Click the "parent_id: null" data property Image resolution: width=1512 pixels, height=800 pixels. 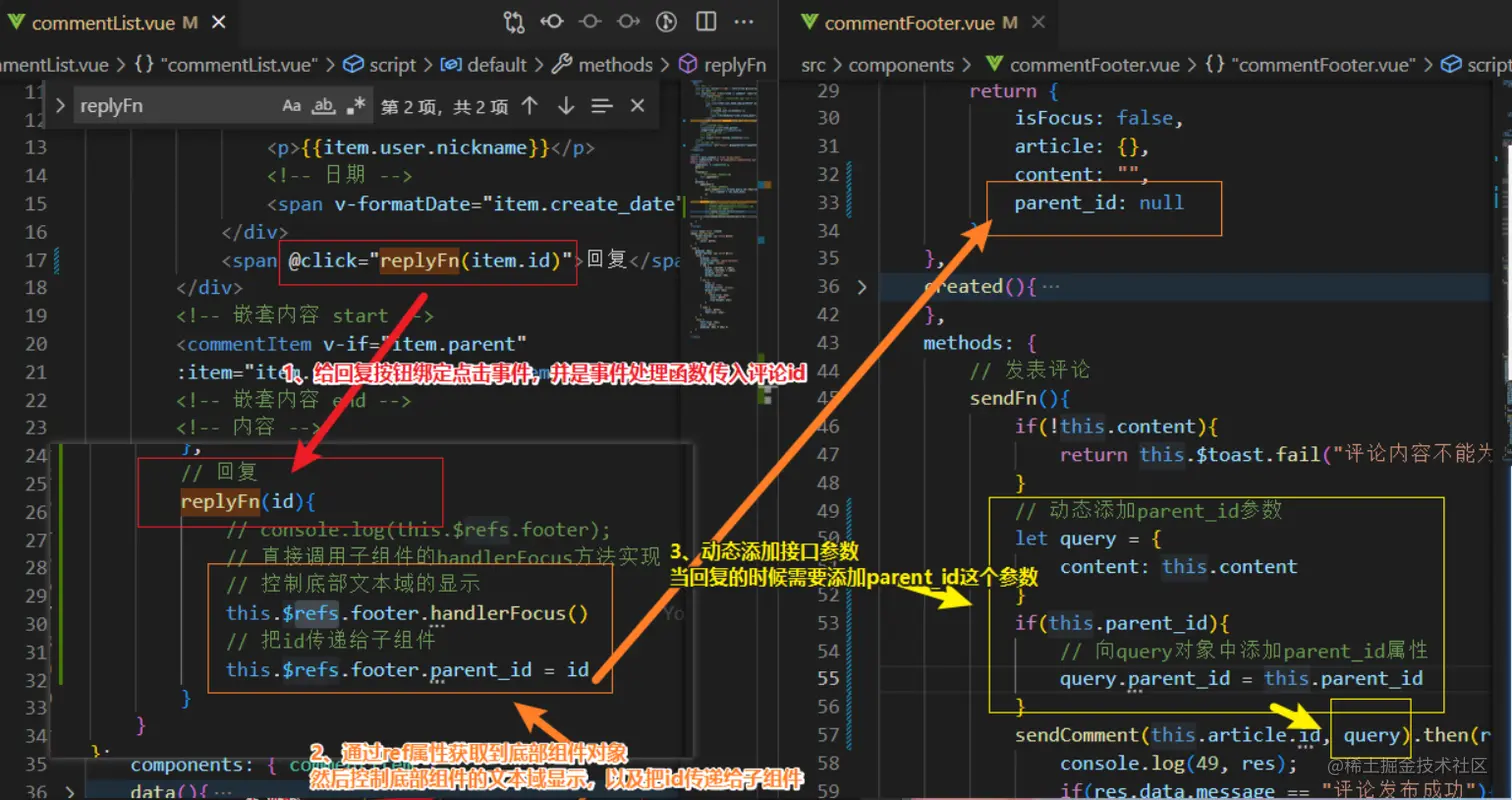1099,202
